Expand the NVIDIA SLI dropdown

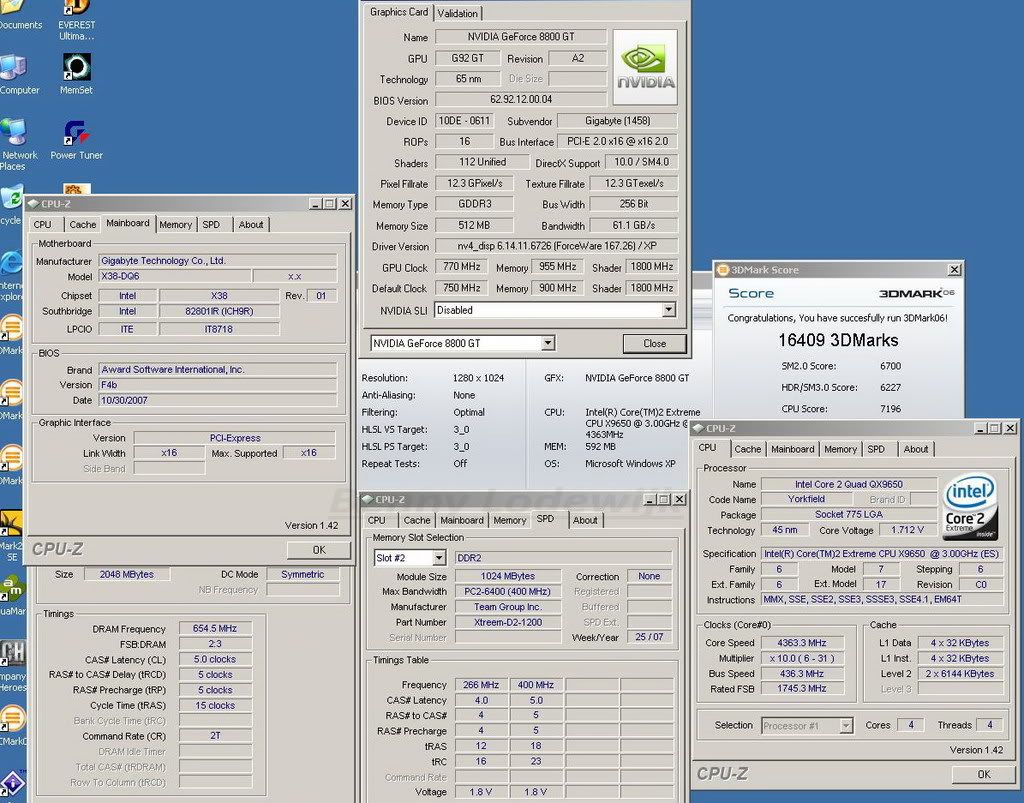pyautogui.click(x=669, y=310)
